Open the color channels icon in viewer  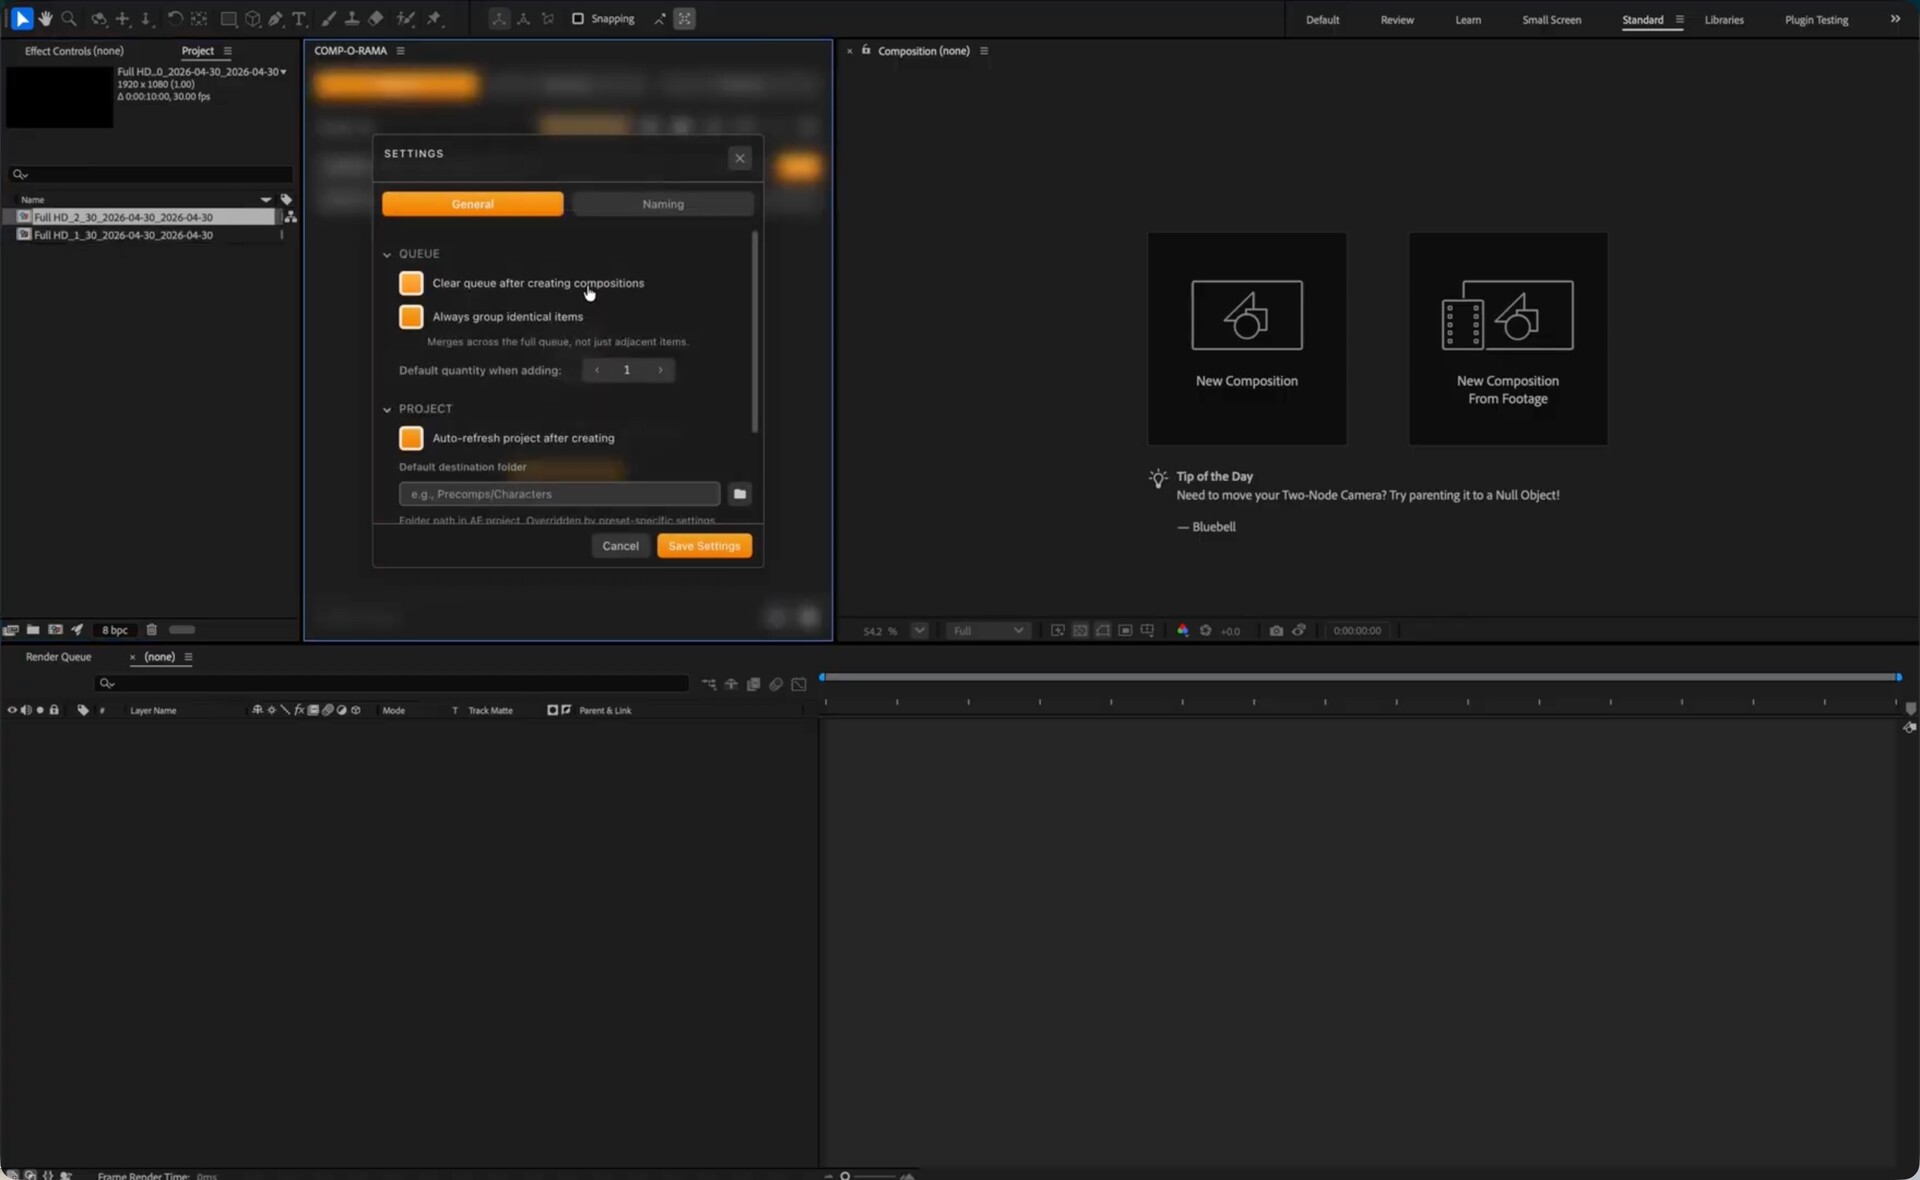[1183, 631]
